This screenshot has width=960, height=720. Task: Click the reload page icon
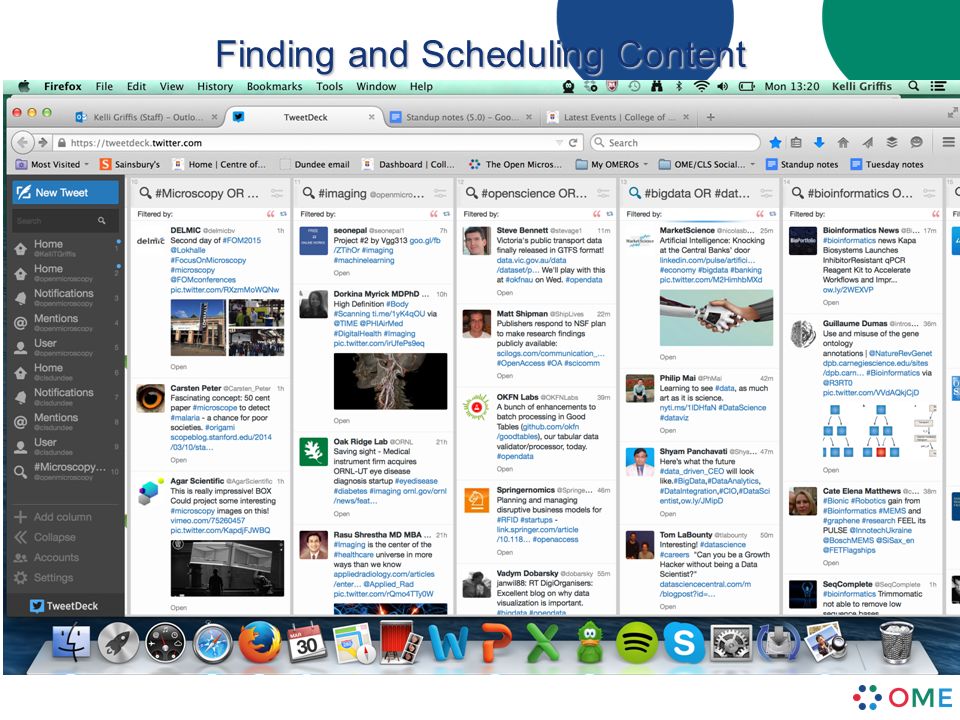pos(573,143)
